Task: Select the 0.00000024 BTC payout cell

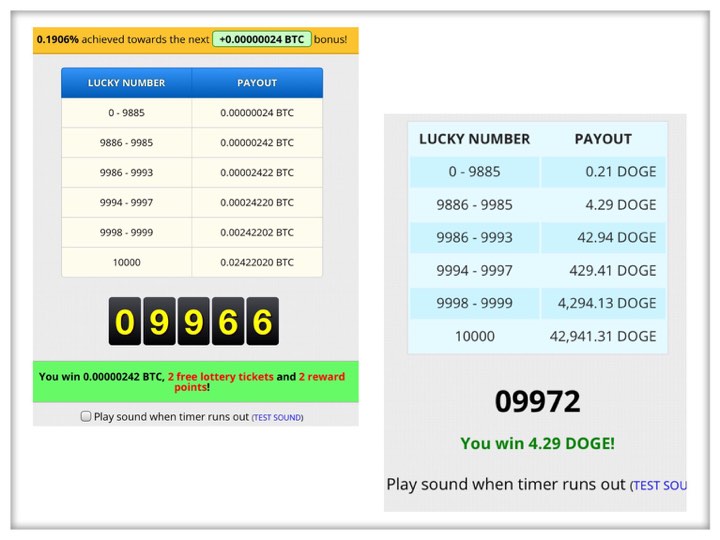Action: tap(257, 112)
